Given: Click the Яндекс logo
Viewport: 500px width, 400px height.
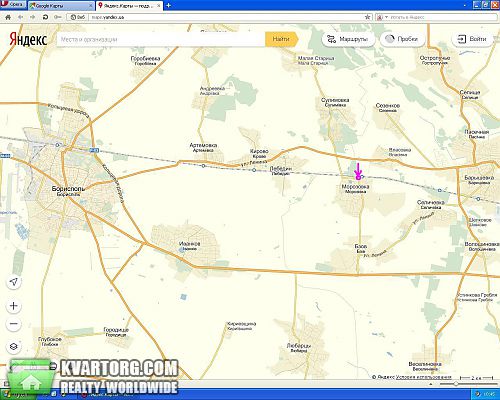Looking at the screenshot, I should (28, 39).
